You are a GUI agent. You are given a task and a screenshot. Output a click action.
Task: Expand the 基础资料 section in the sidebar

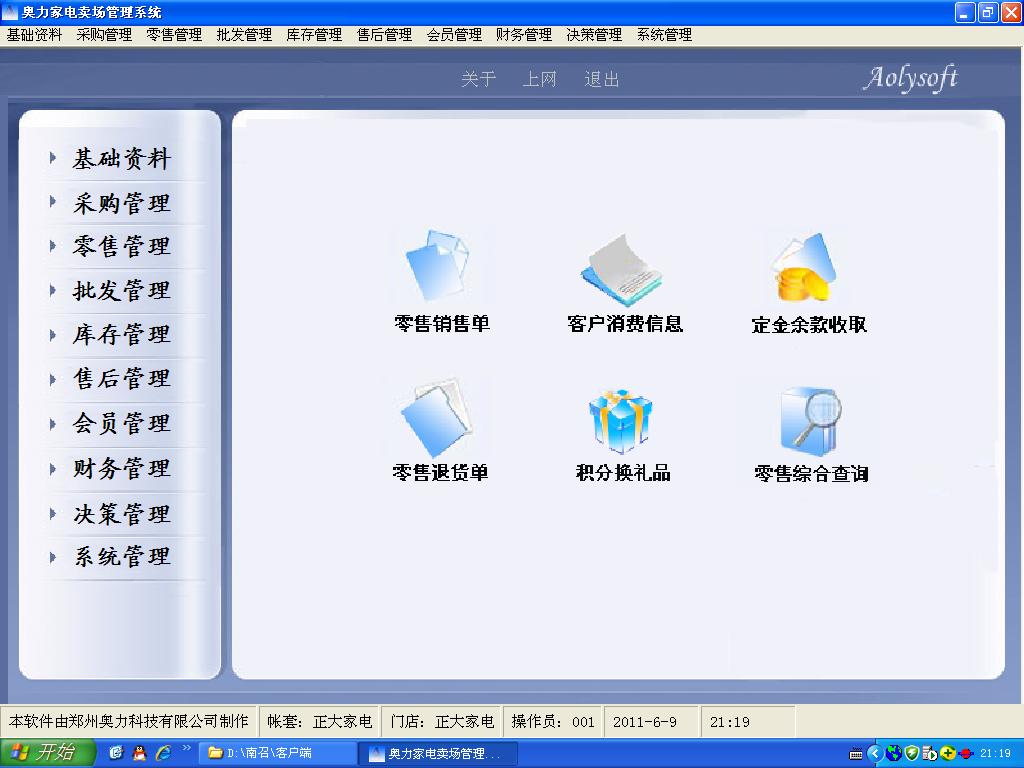click(x=120, y=157)
